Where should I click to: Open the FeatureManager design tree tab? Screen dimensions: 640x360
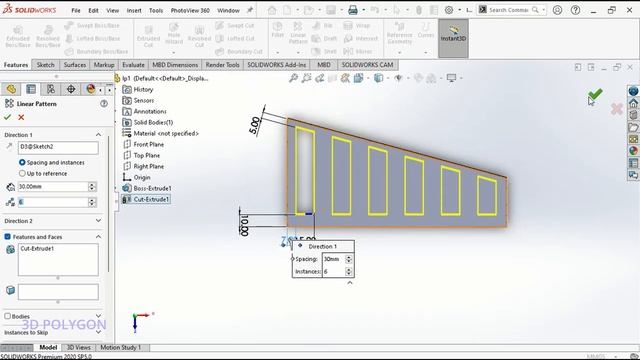[x=11, y=89]
